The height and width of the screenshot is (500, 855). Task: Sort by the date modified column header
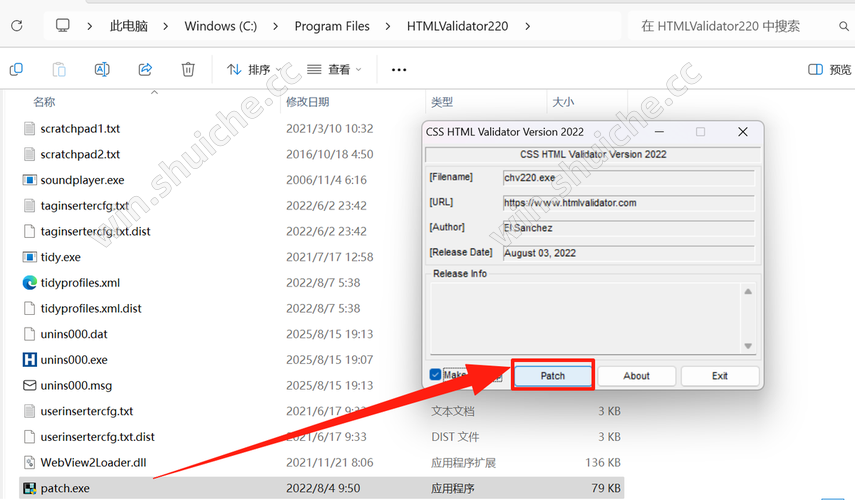(308, 102)
